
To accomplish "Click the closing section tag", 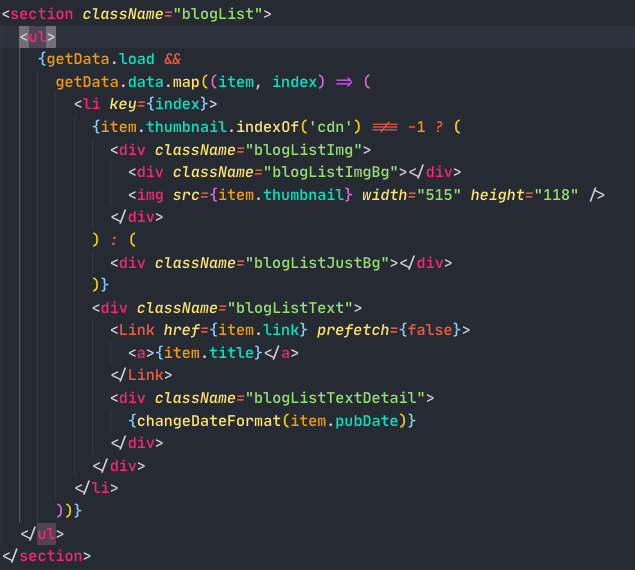I will point(46,556).
